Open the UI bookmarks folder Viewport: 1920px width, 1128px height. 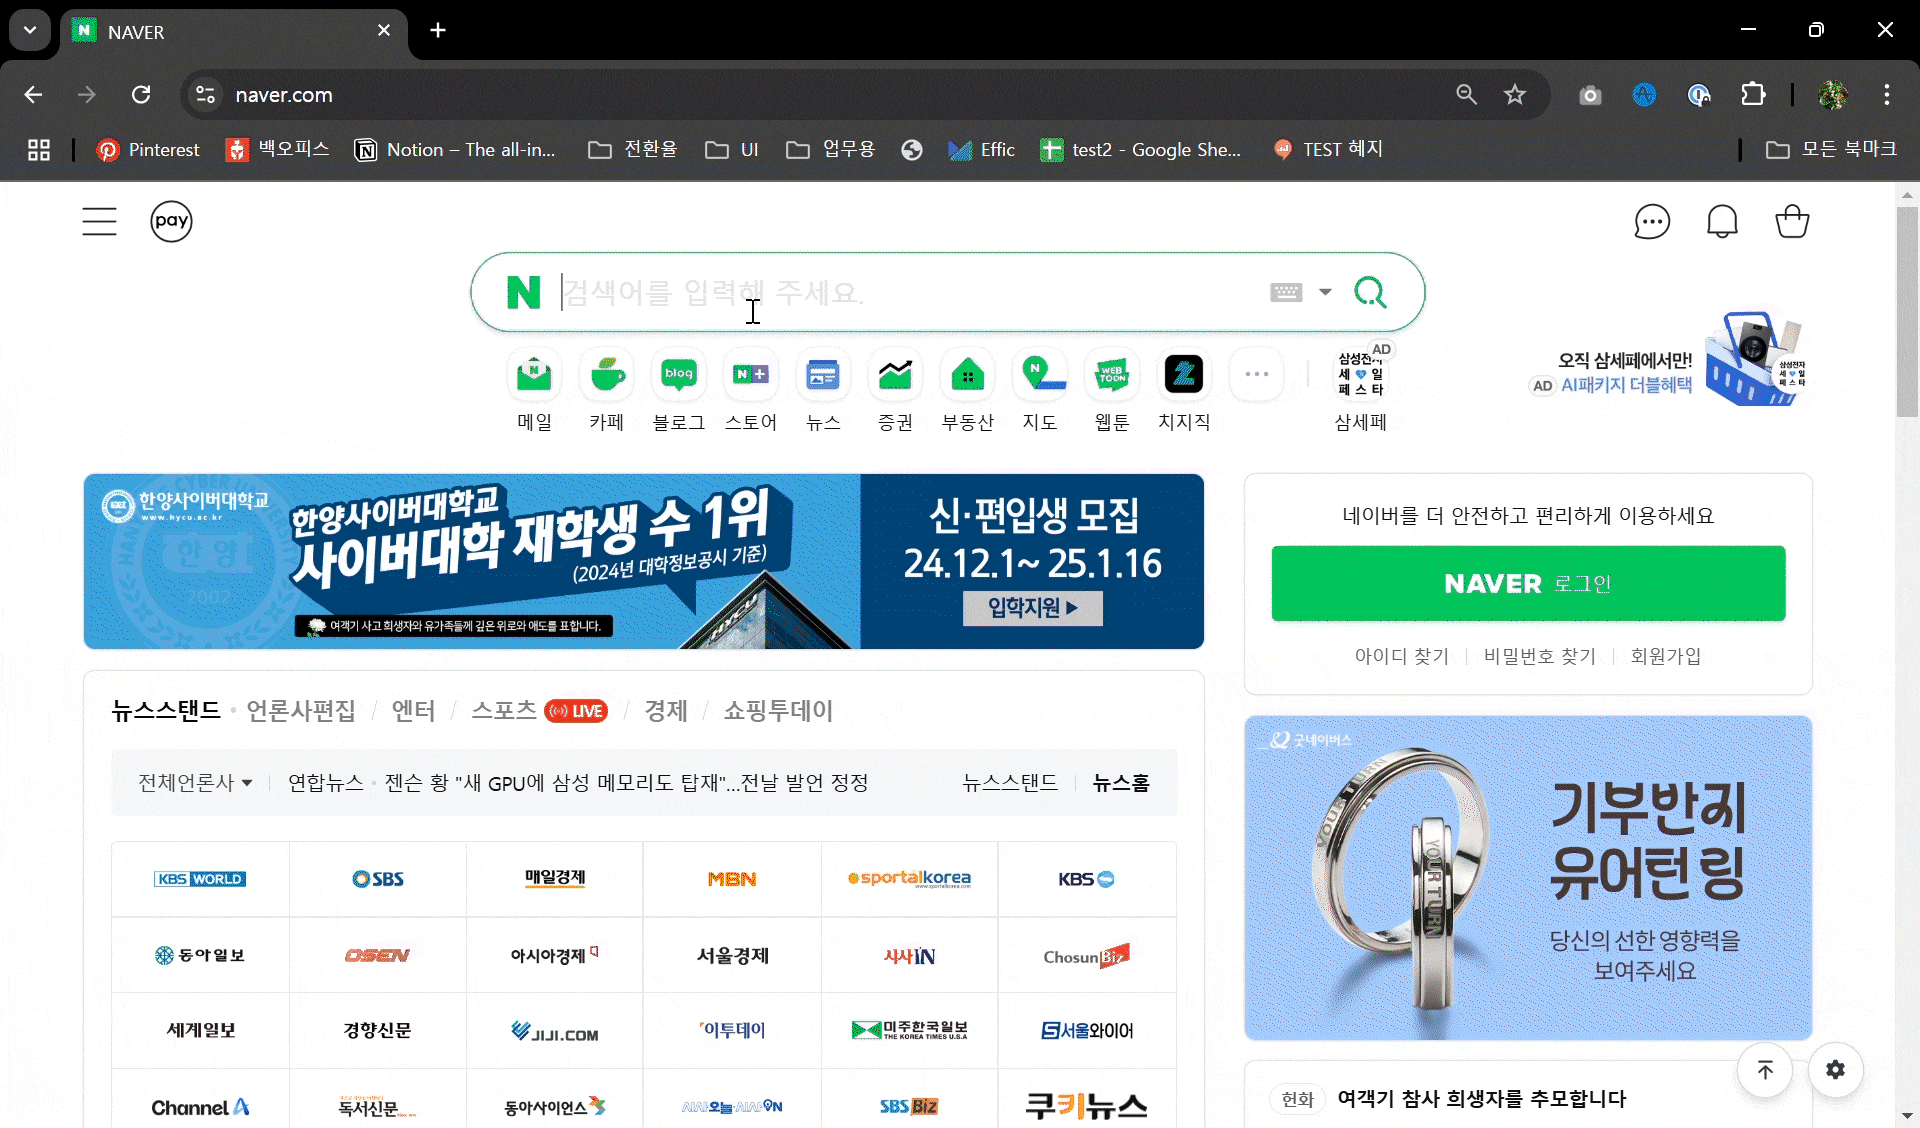[x=732, y=150]
